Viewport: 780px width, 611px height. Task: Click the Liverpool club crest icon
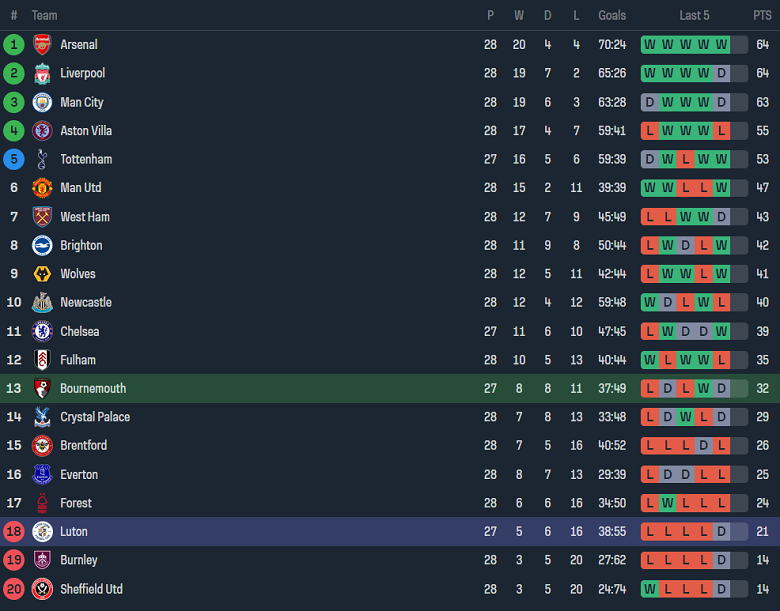pos(42,73)
